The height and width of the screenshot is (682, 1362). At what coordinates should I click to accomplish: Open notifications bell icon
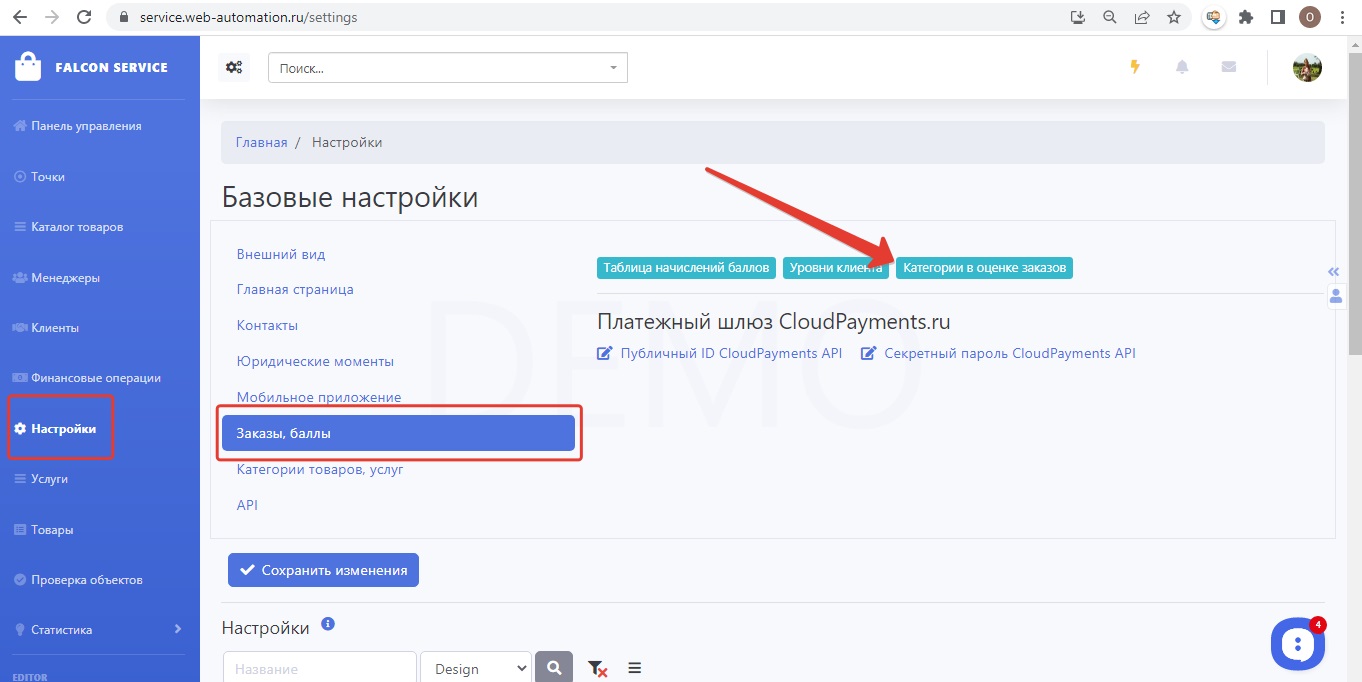[1182, 67]
